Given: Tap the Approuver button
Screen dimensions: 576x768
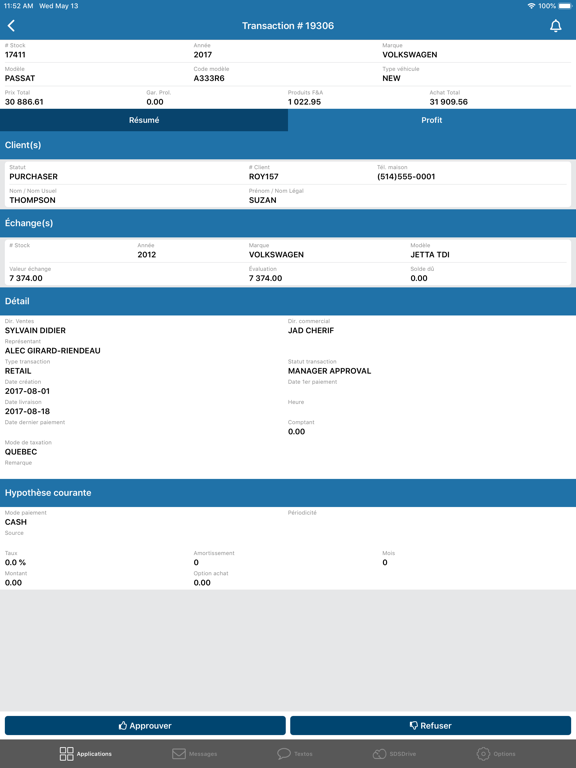Looking at the screenshot, I should [145, 725].
